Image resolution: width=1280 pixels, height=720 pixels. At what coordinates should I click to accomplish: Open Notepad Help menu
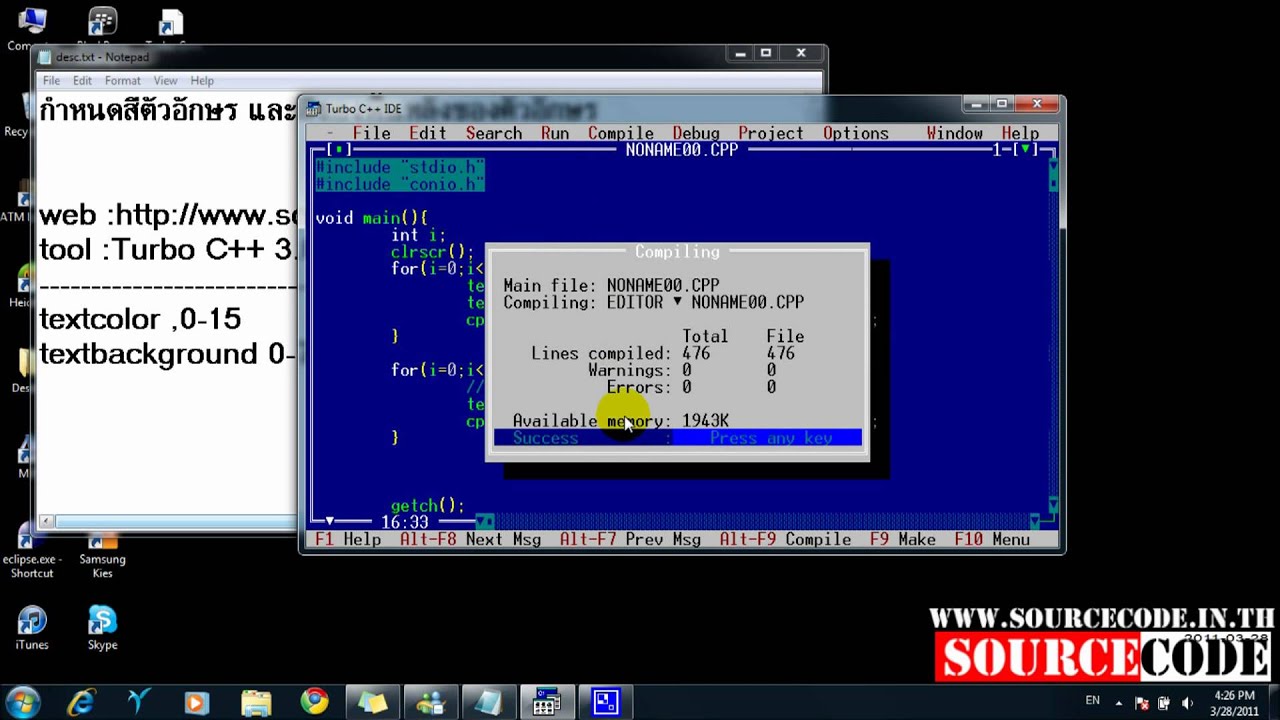202,81
